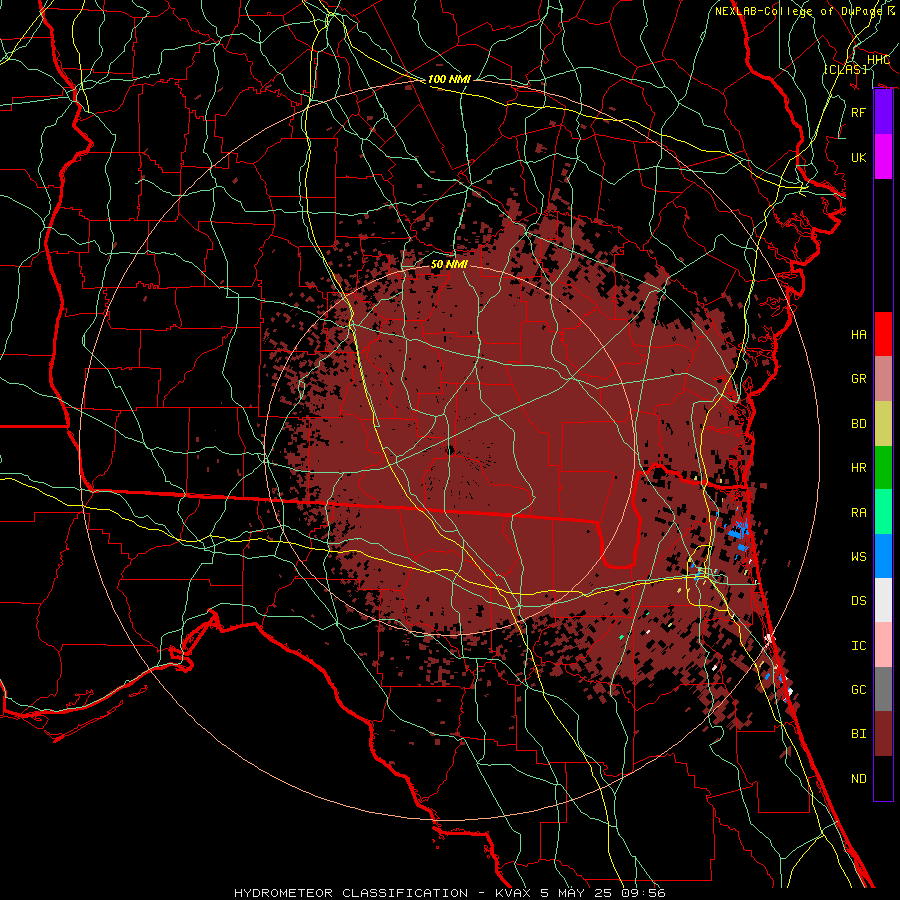
Task: Click the HYDROMETEOR CLASSIFICATION title text
Action: pos(351,893)
